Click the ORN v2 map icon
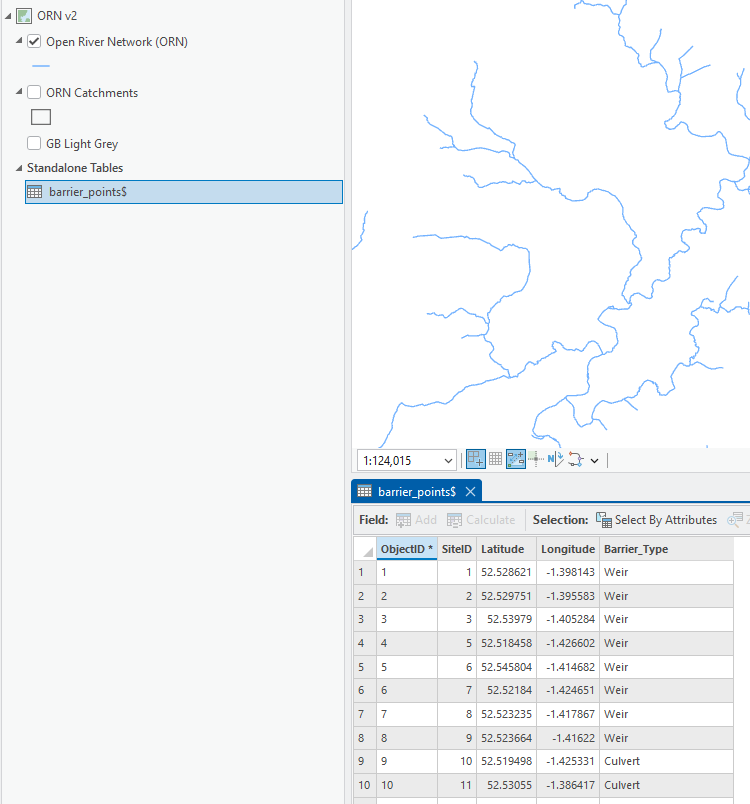Image resolution: width=750 pixels, height=804 pixels. (24, 16)
